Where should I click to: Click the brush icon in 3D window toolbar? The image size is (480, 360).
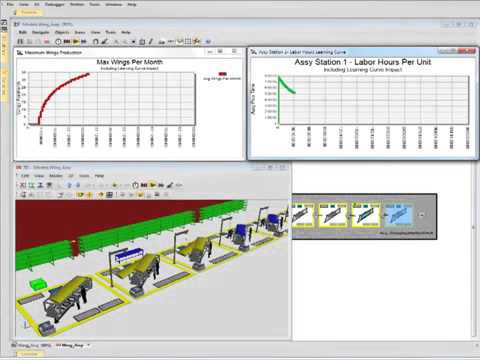tap(170, 185)
